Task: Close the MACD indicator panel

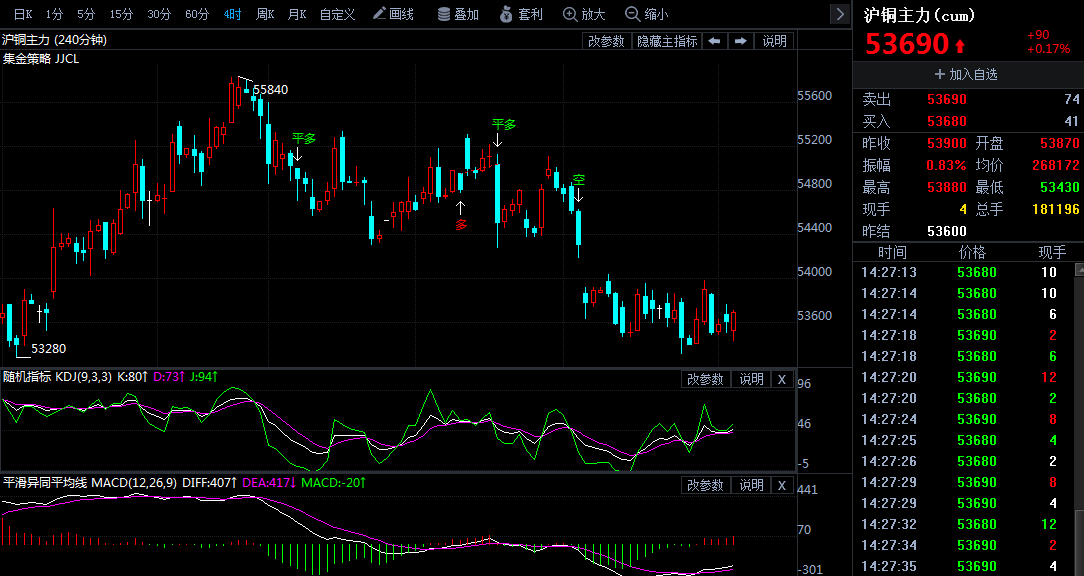Action: (782, 485)
